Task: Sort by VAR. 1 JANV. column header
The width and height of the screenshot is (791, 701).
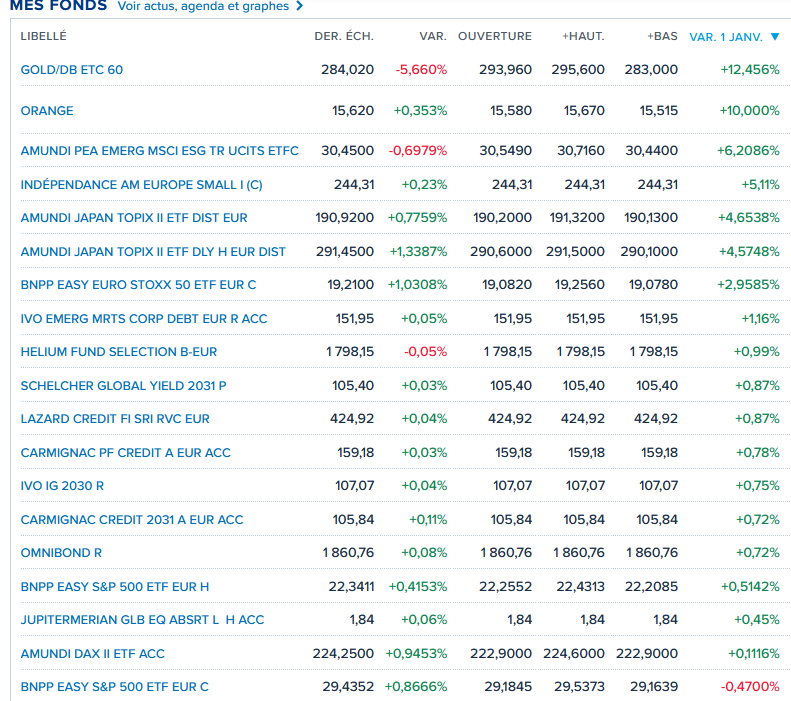Action: pyautogui.click(x=725, y=37)
